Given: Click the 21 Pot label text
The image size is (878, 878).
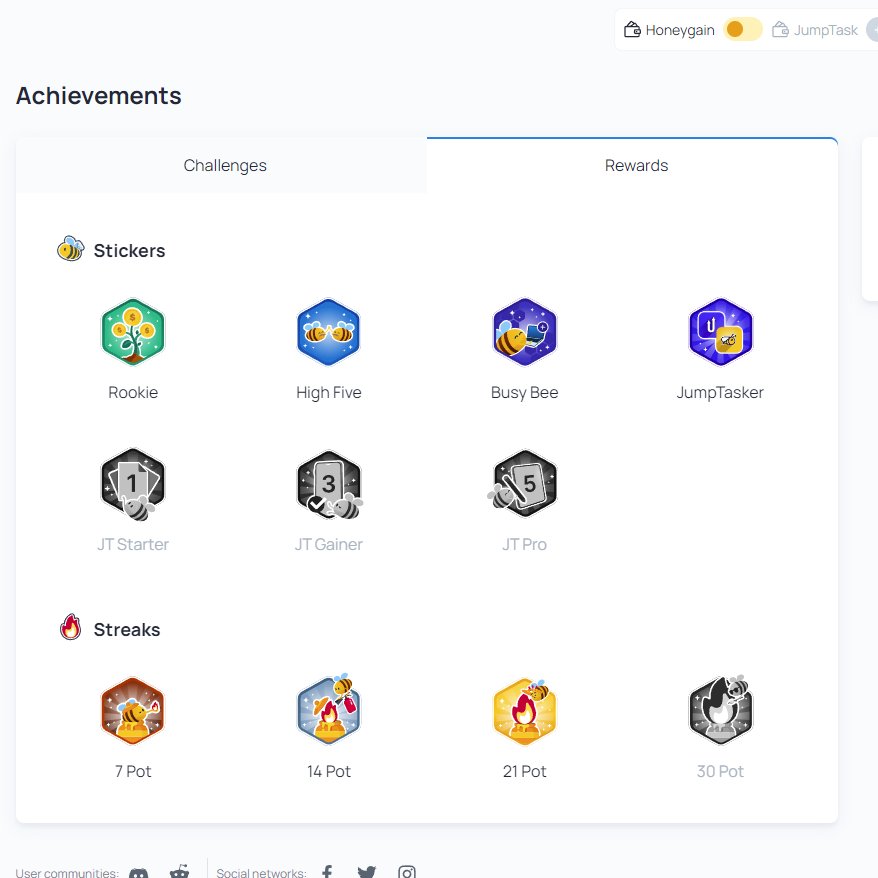Looking at the screenshot, I should (525, 771).
